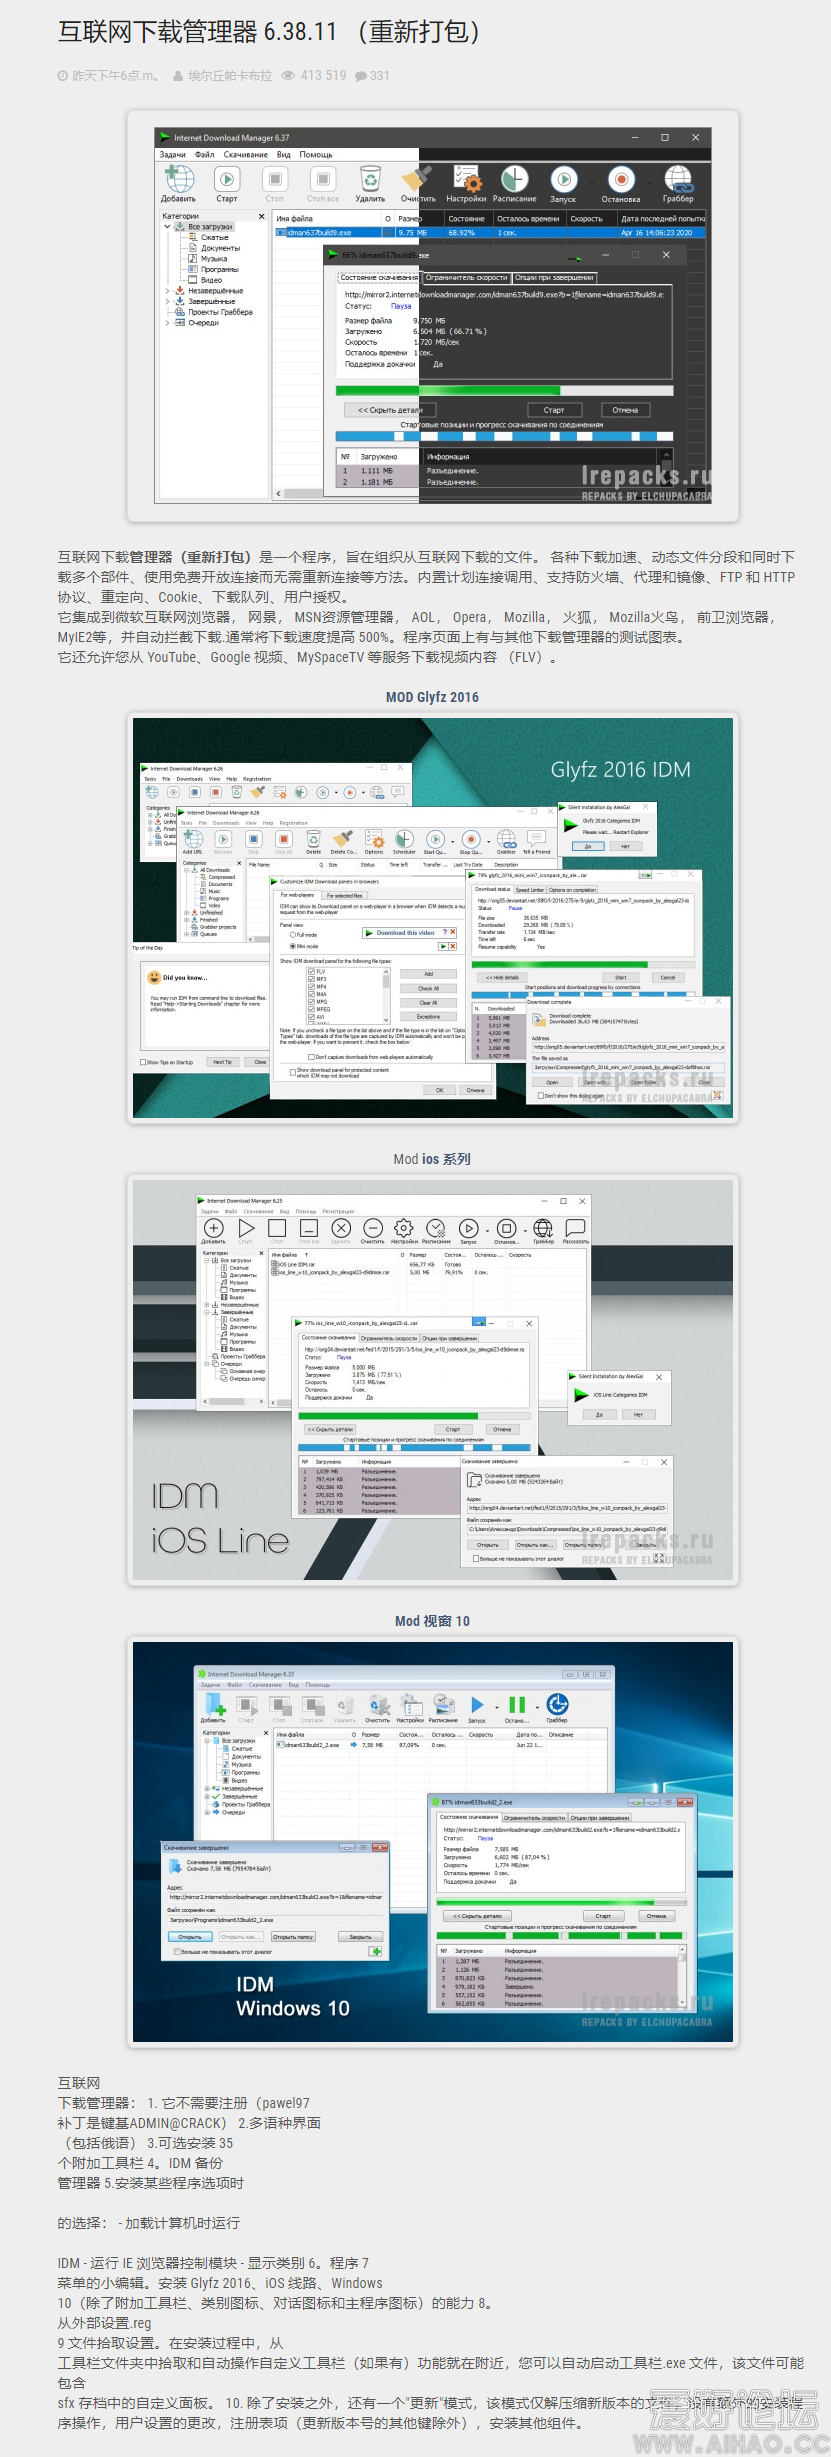Select idman637build9.exe row in IDM 6.37 list

[x=490, y=232]
